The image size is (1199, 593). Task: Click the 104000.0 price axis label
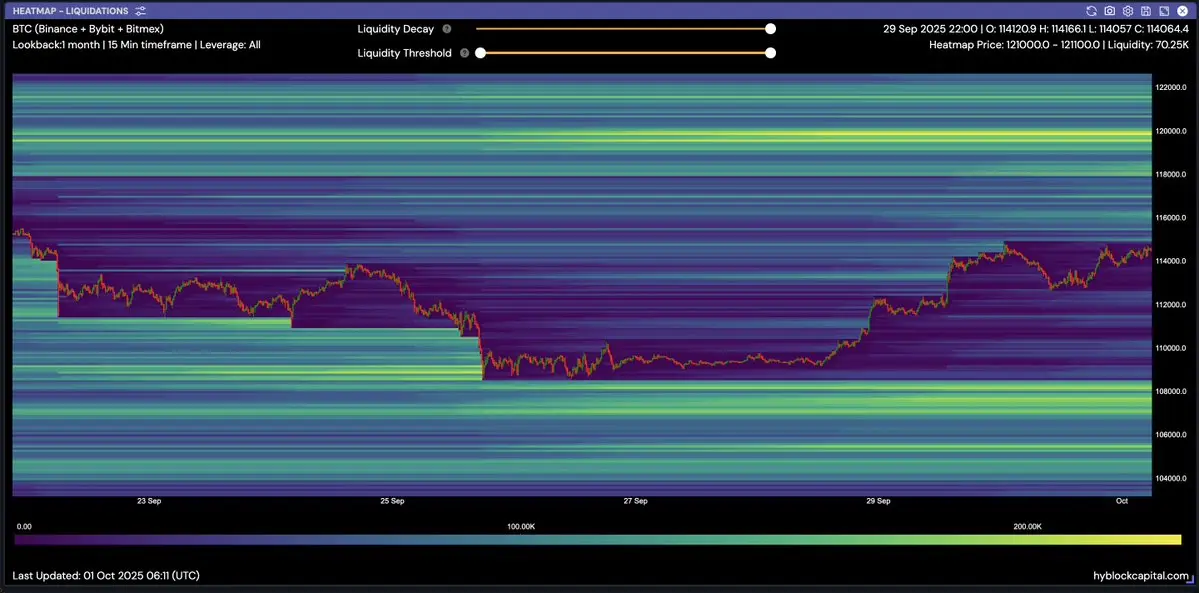(1172, 478)
